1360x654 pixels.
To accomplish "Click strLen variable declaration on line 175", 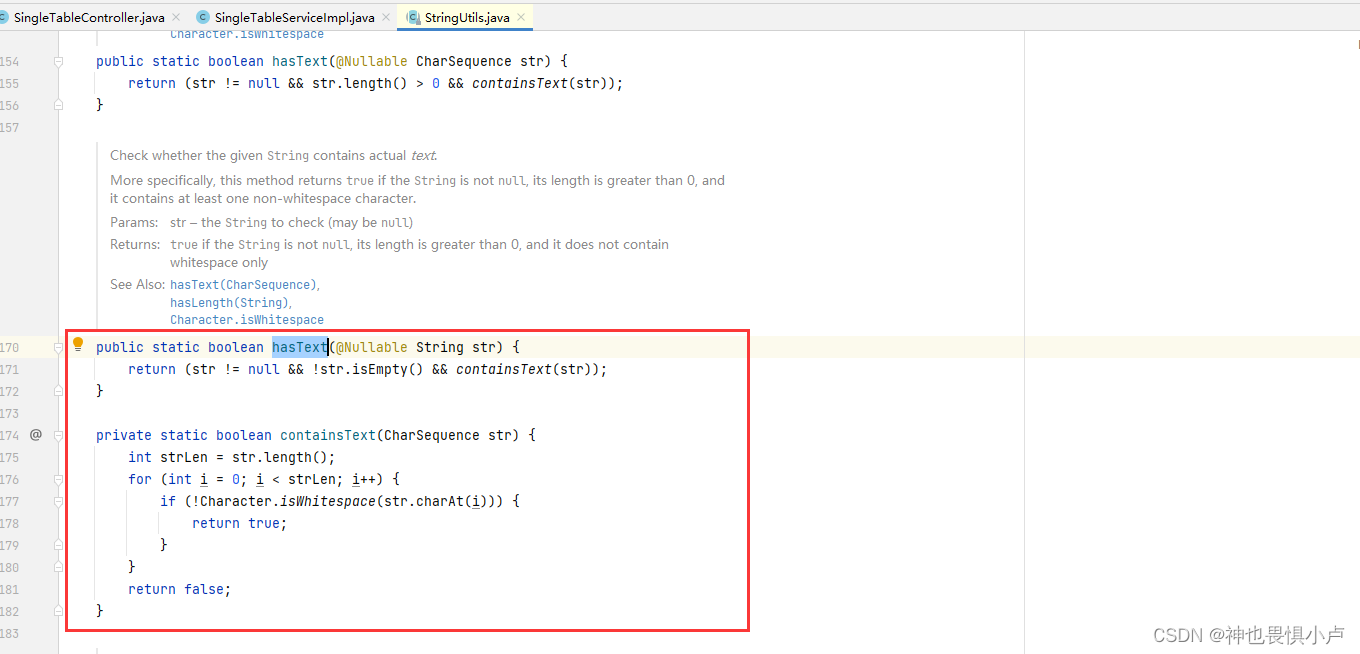I will click(184, 457).
